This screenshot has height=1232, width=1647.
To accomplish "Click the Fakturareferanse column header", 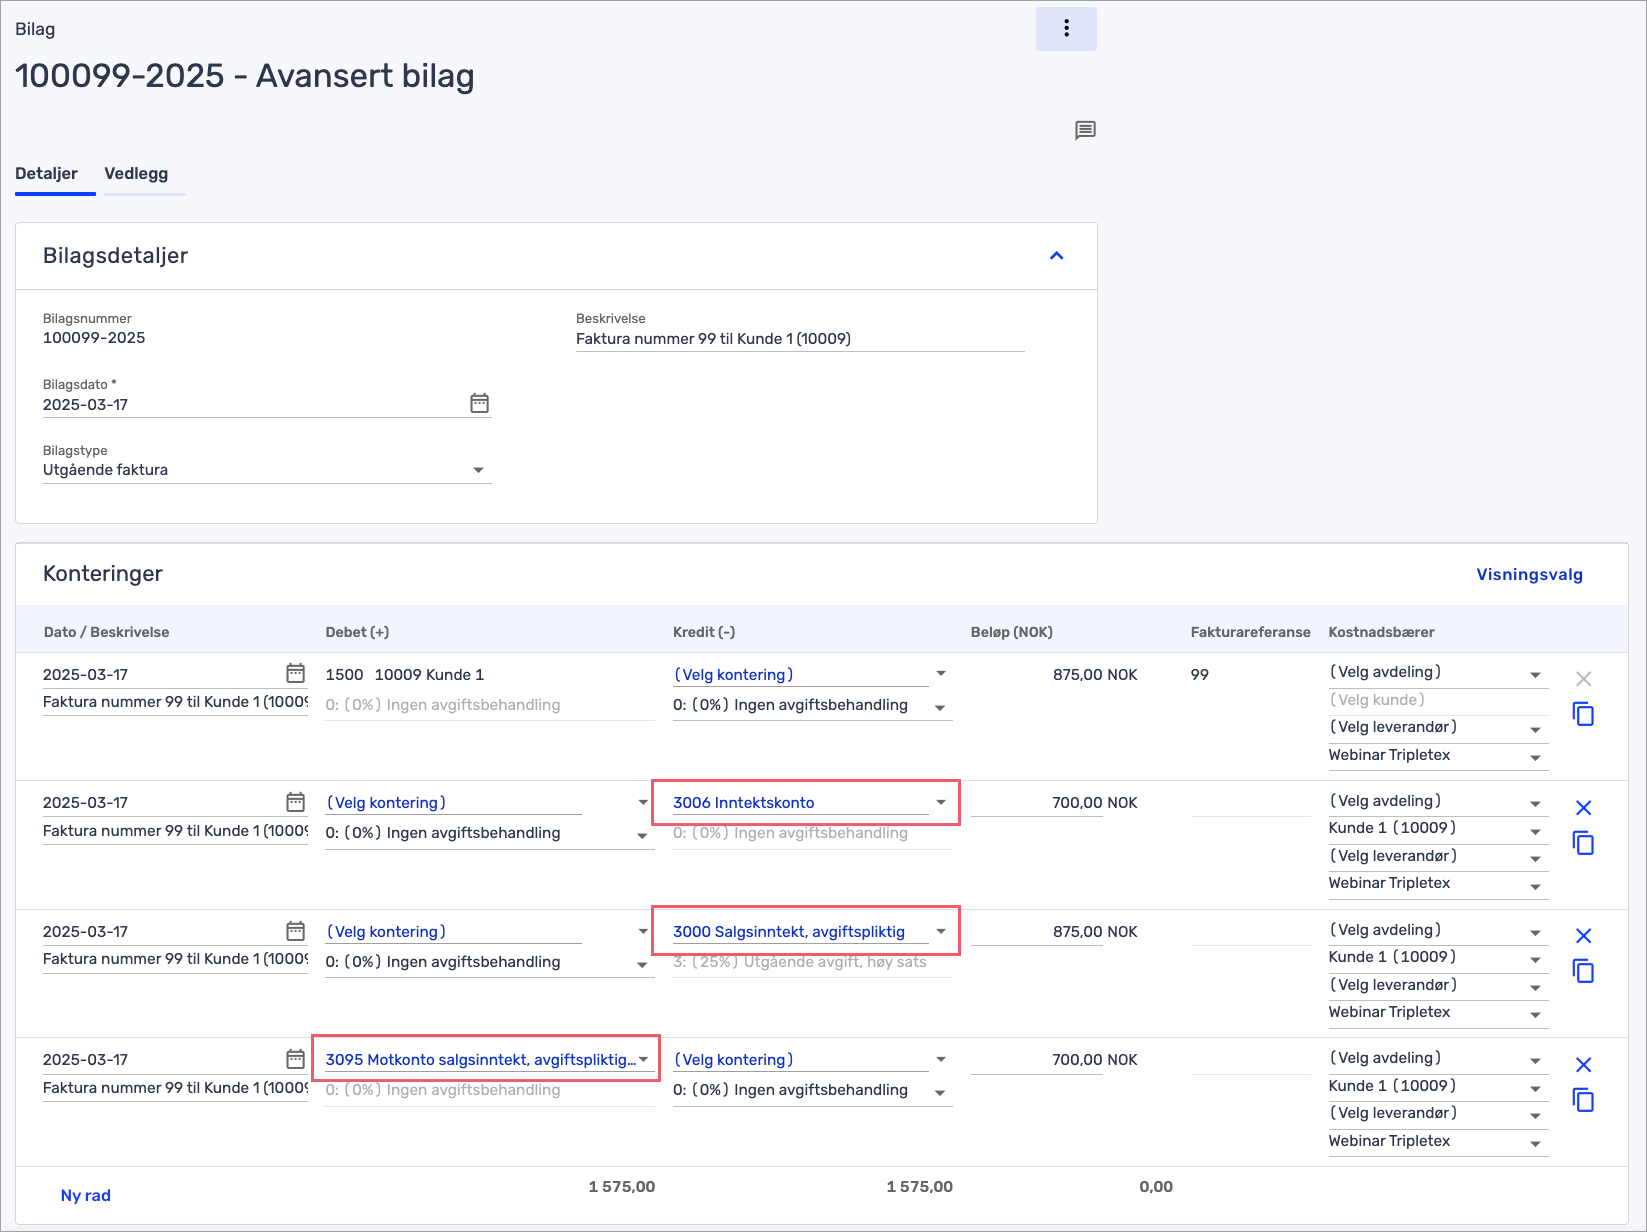I will tap(1250, 632).
